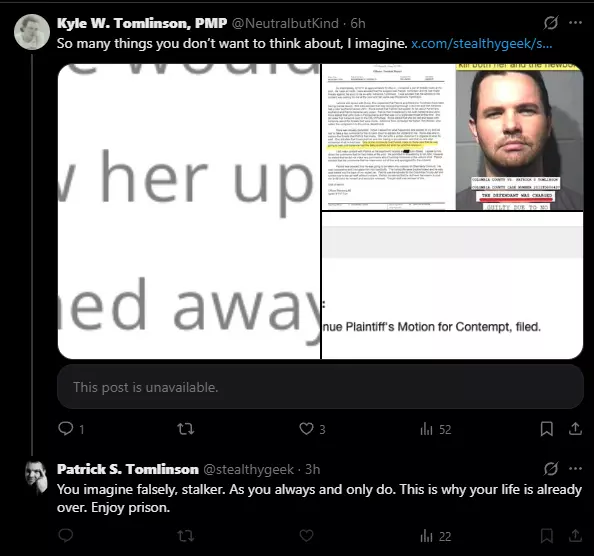Open Grok icon on Kyle's post
The image size is (594, 556).
(550, 23)
